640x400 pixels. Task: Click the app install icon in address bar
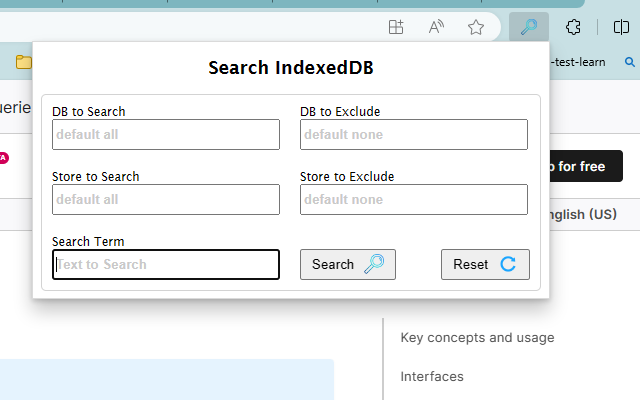click(x=396, y=27)
